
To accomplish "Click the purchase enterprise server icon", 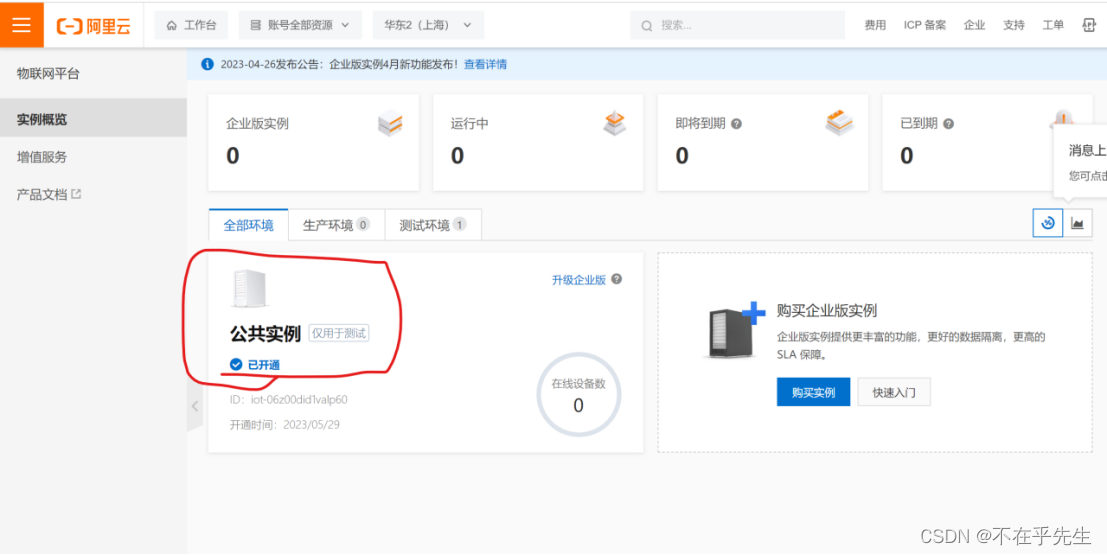I will pos(734,330).
